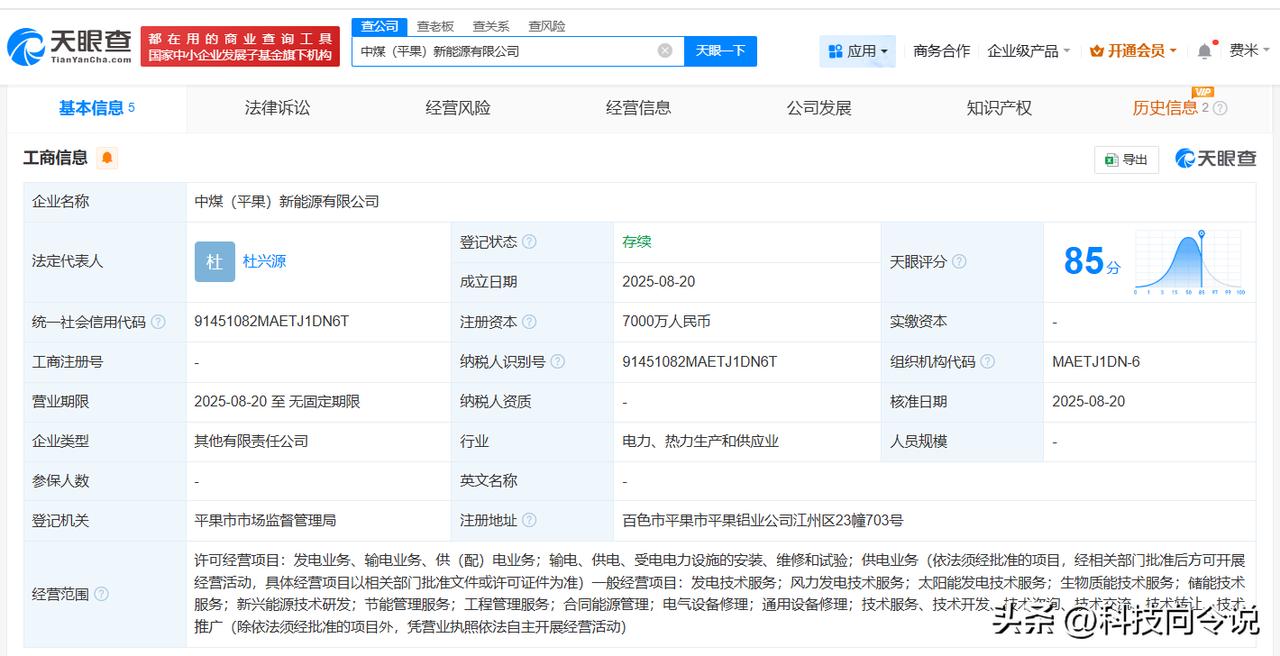Viewport: 1280px width, 656px height.
Task: Click the 电力、热力生产和供应业 industry value
Action: [700, 441]
